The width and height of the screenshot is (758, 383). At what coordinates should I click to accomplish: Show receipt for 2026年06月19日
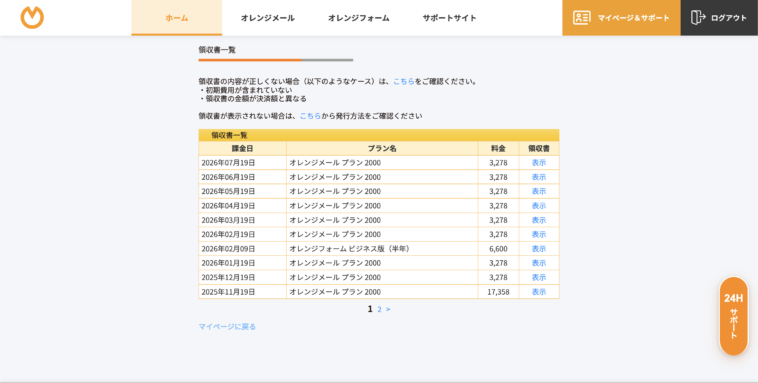pyautogui.click(x=539, y=177)
